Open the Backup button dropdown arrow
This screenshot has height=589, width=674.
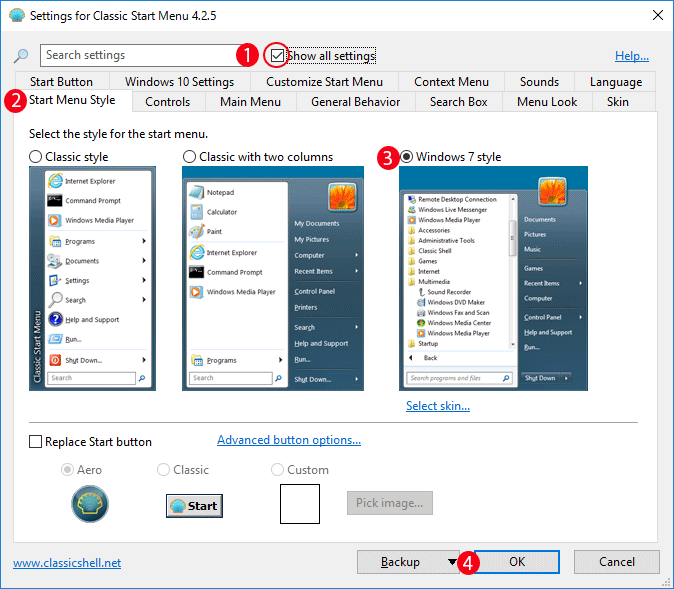[x=451, y=561]
